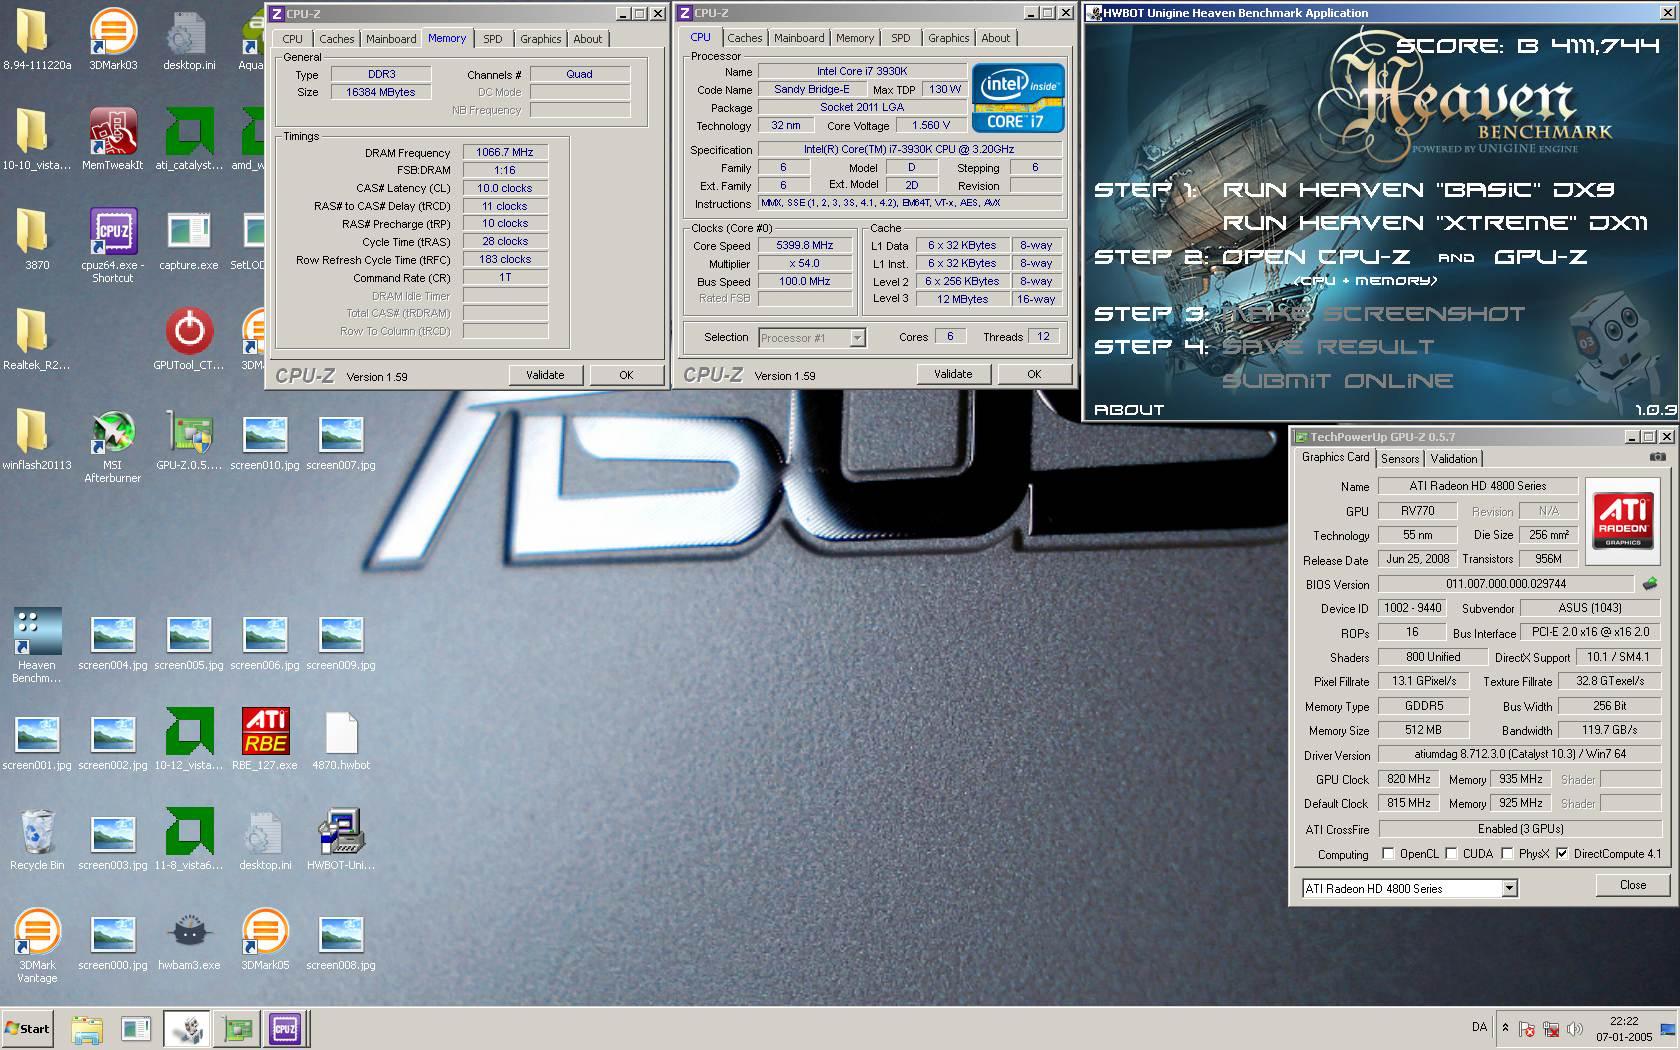The image size is (1680, 1050).
Task: Click the DRAM Frequency value 1066.7 MHz
Action: click(x=505, y=152)
